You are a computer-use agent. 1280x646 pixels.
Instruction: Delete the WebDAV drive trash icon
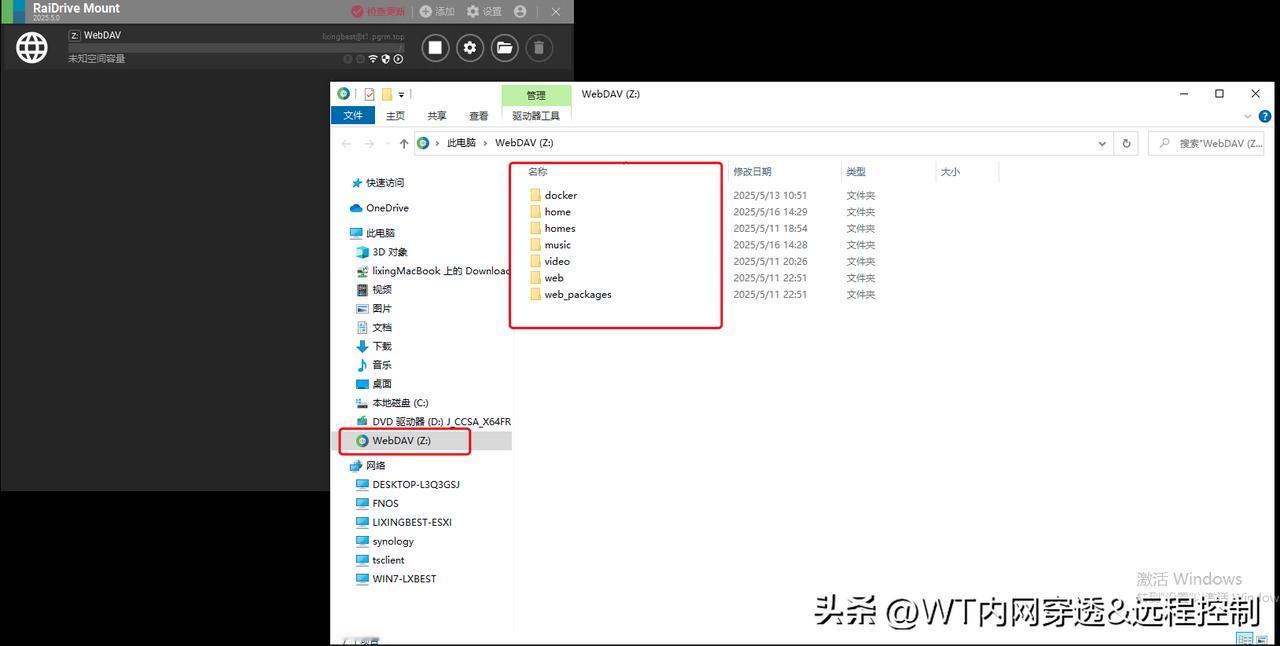(x=538, y=47)
